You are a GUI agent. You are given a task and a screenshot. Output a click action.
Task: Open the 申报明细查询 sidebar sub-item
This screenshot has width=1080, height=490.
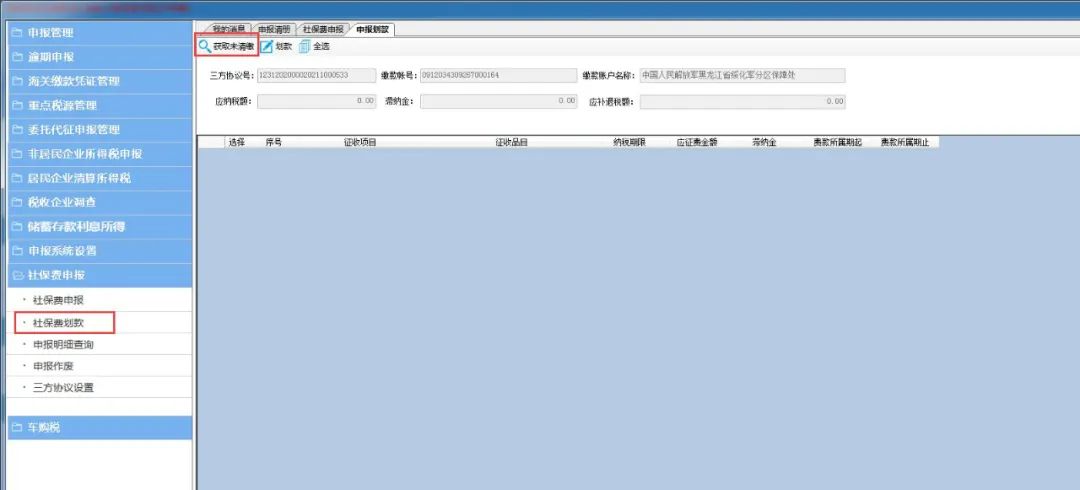tap(63, 344)
